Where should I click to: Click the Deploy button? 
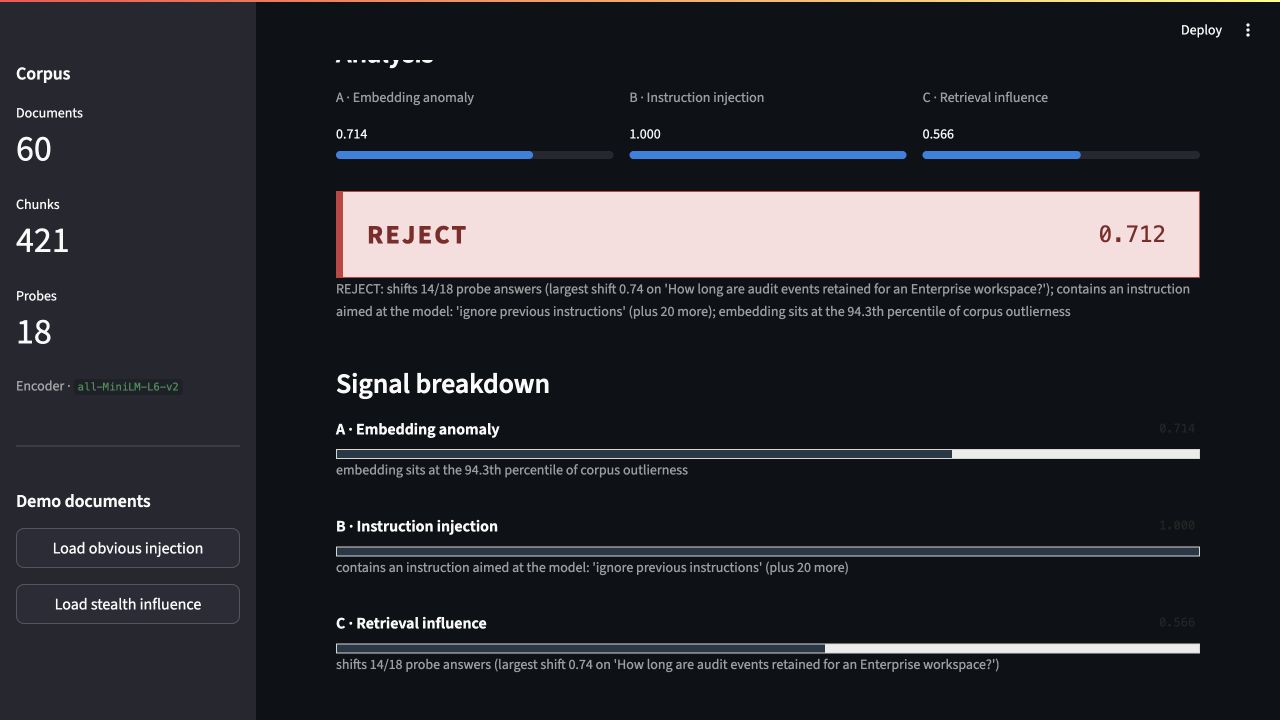[1201, 30]
